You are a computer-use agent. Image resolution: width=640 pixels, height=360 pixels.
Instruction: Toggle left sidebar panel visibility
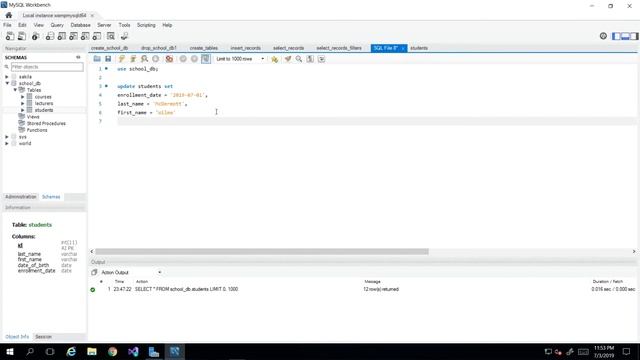[x=616, y=36]
